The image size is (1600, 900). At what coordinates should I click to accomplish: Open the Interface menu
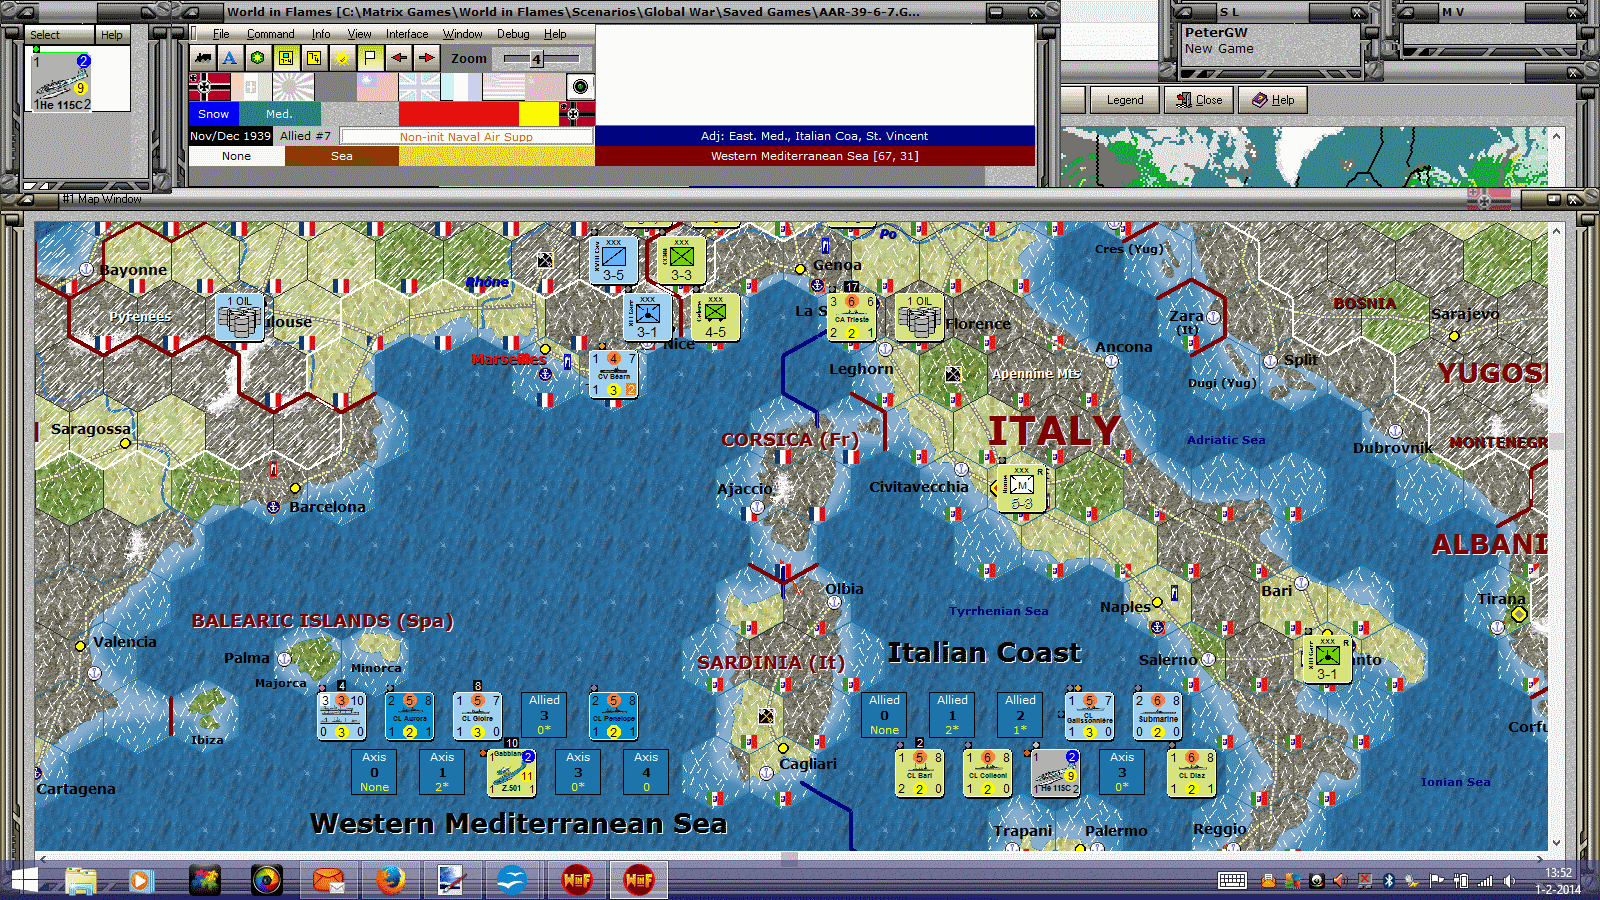(407, 34)
